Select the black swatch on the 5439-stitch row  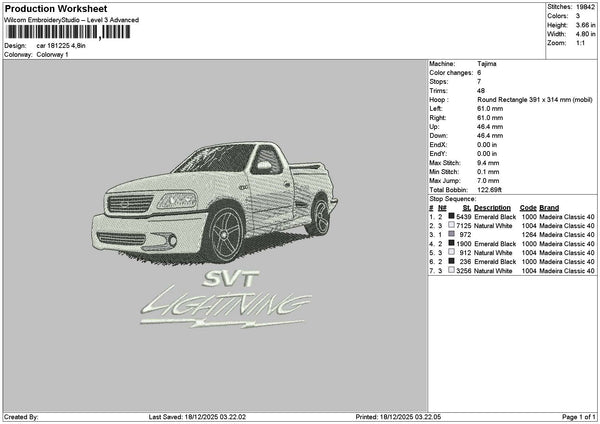tap(452, 216)
